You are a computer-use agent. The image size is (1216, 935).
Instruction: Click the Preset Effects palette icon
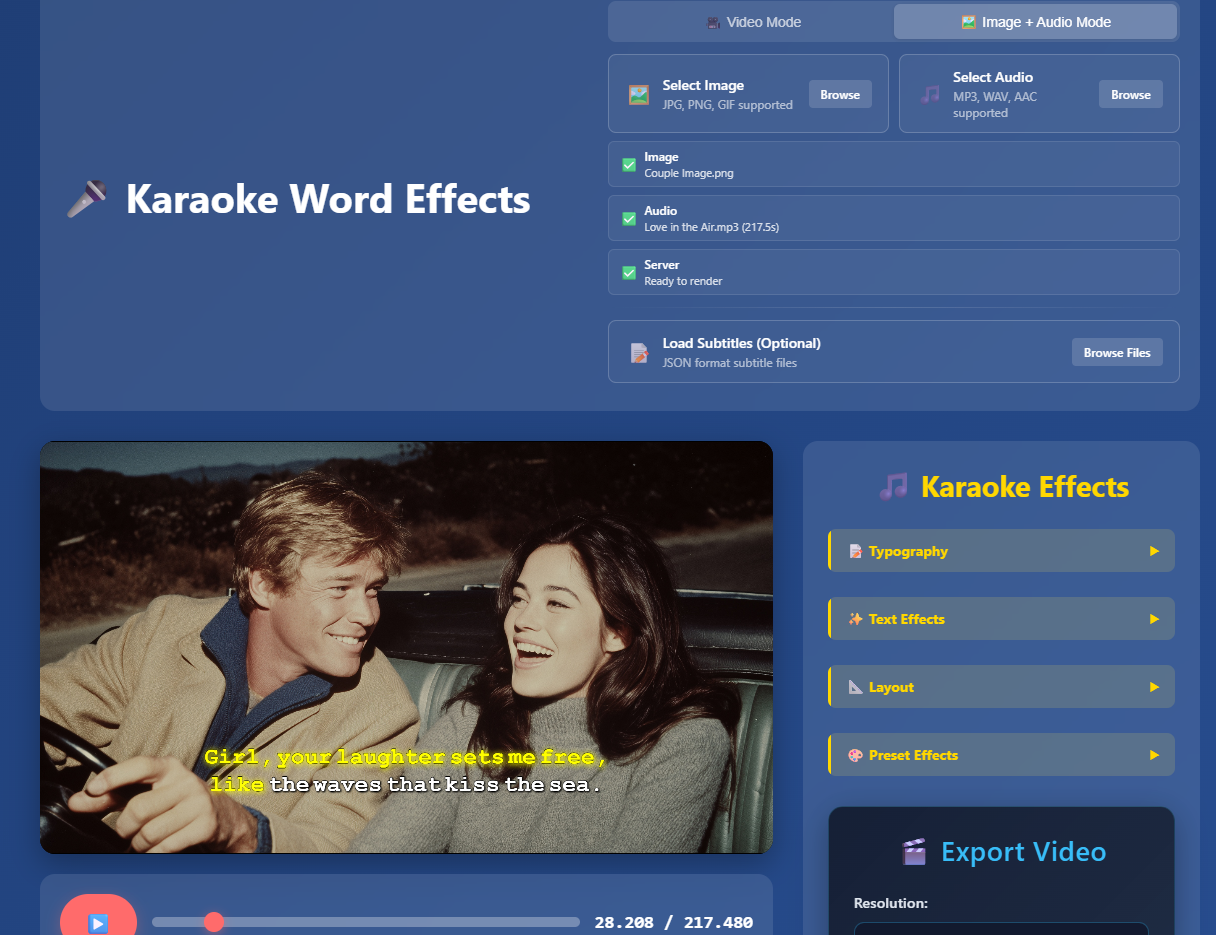(855, 755)
